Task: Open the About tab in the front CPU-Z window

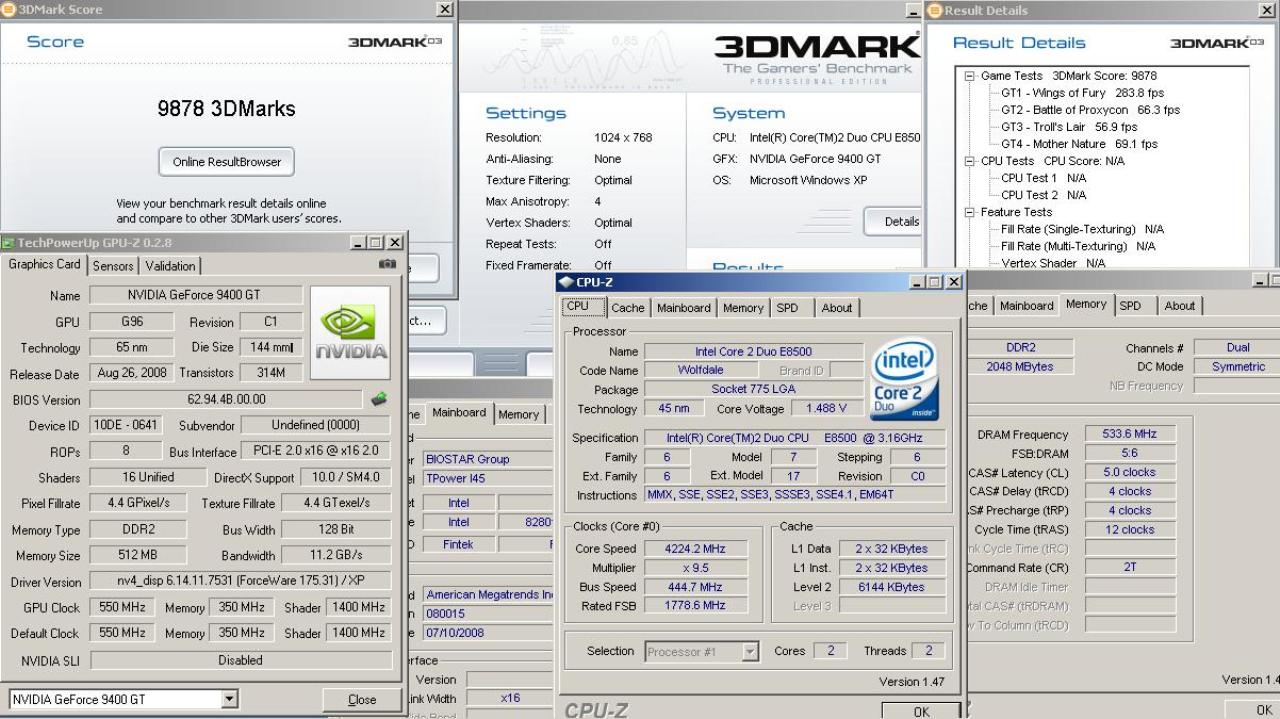Action: pos(837,308)
